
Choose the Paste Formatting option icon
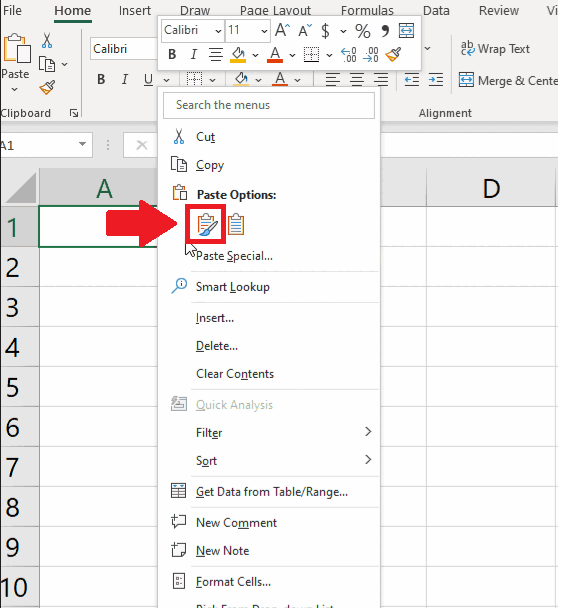(x=206, y=224)
